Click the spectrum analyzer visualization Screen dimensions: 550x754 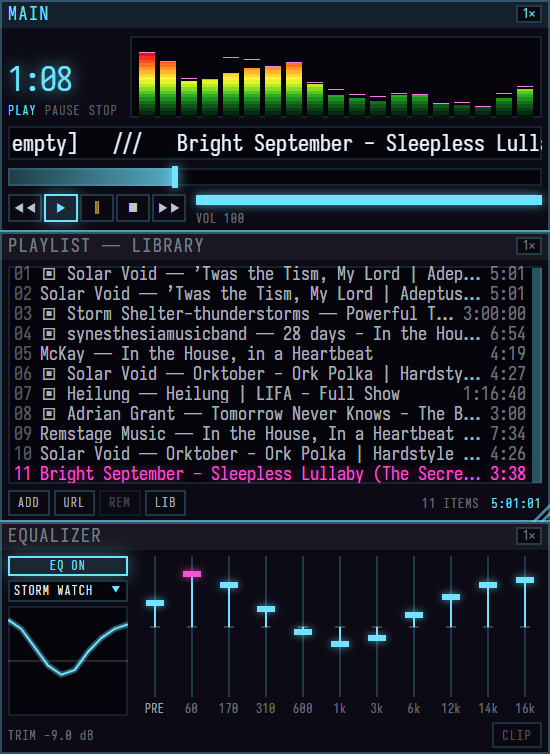(x=336, y=77)
